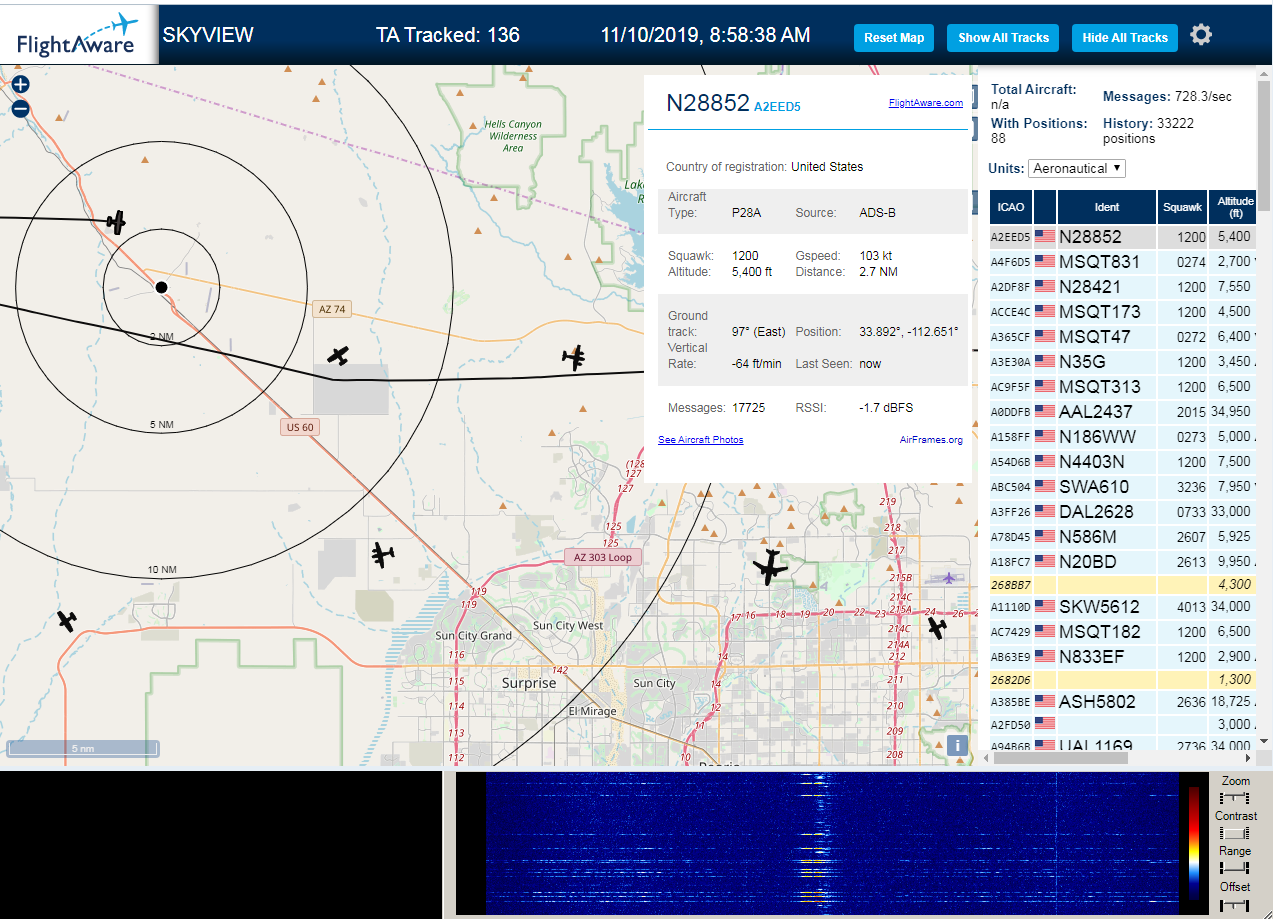
Task: Select the MSQT173 row
Action: click(1122, 312)
